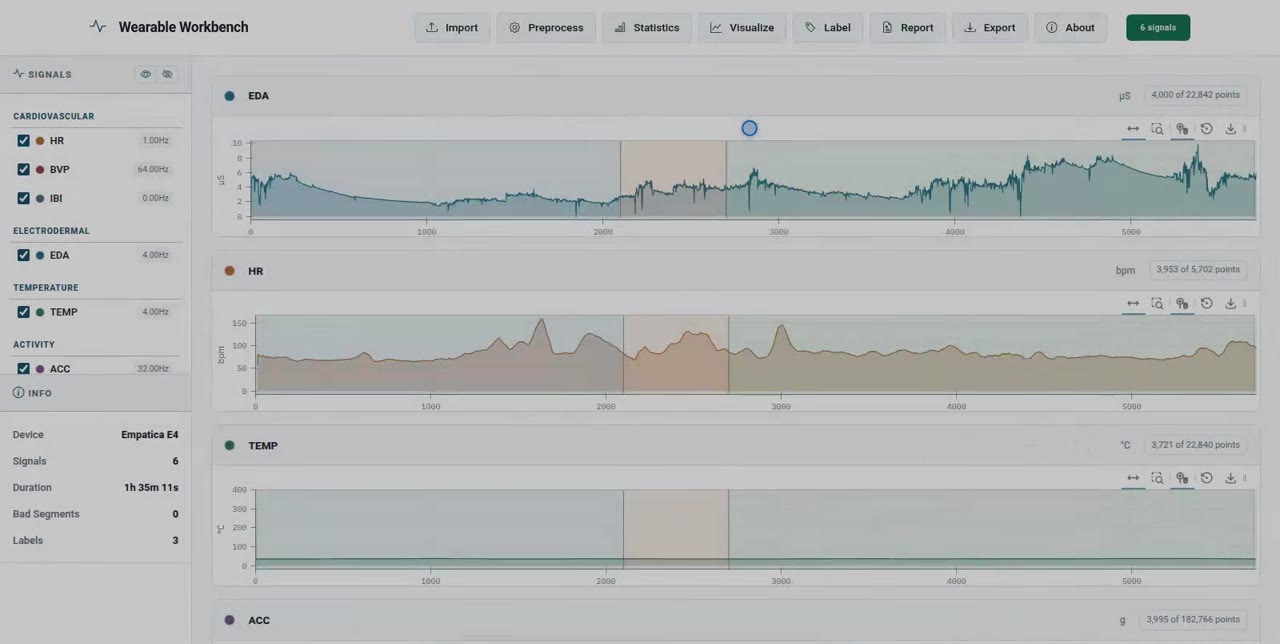Viewport: 1280px width, 644px height.
Task: Click the Bad Segments info row
Action: 95,514
